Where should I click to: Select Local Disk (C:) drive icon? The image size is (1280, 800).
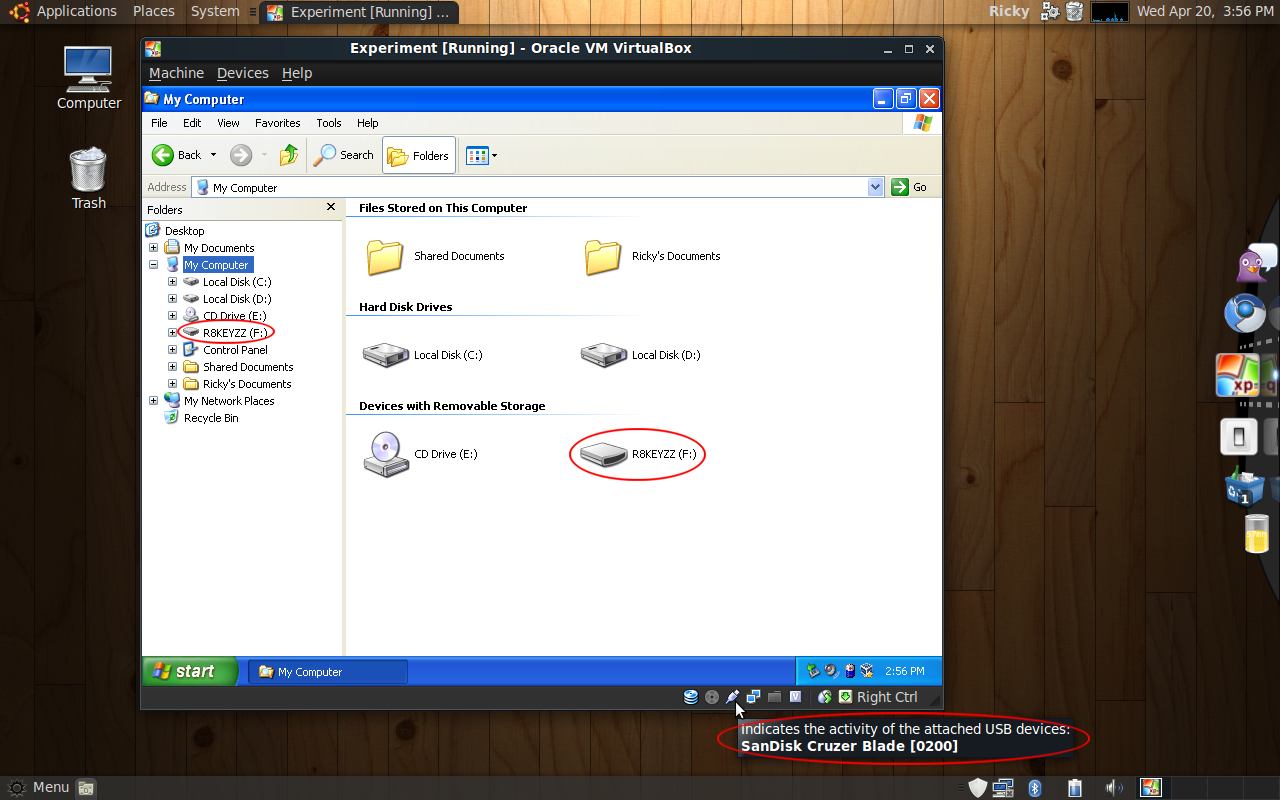point(385,354)
